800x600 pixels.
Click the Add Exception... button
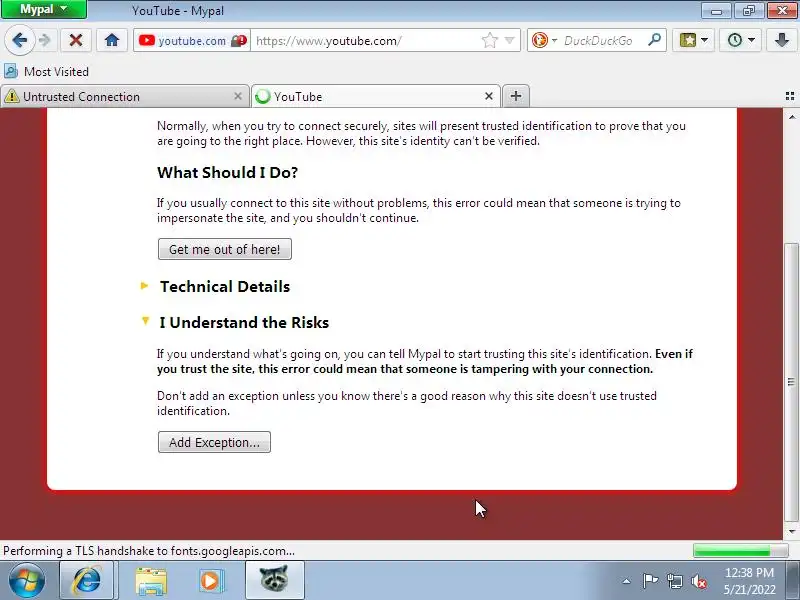pyautogui.click(x=214, y=442)
